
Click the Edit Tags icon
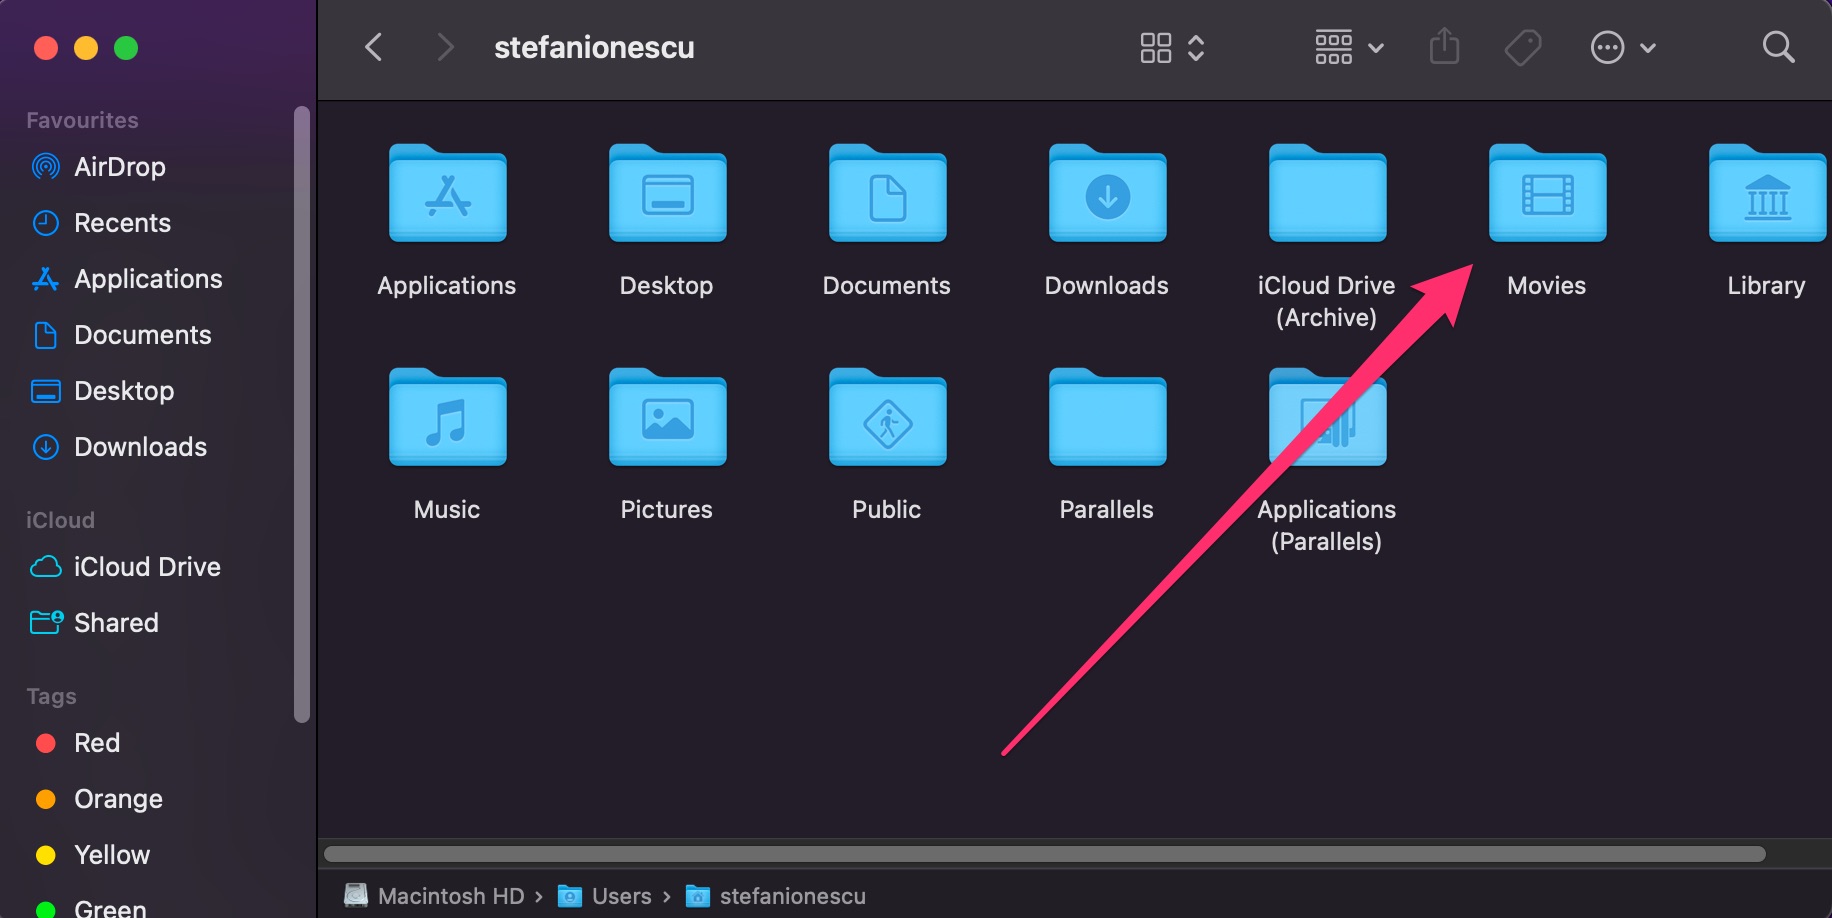coord(1522,47)
